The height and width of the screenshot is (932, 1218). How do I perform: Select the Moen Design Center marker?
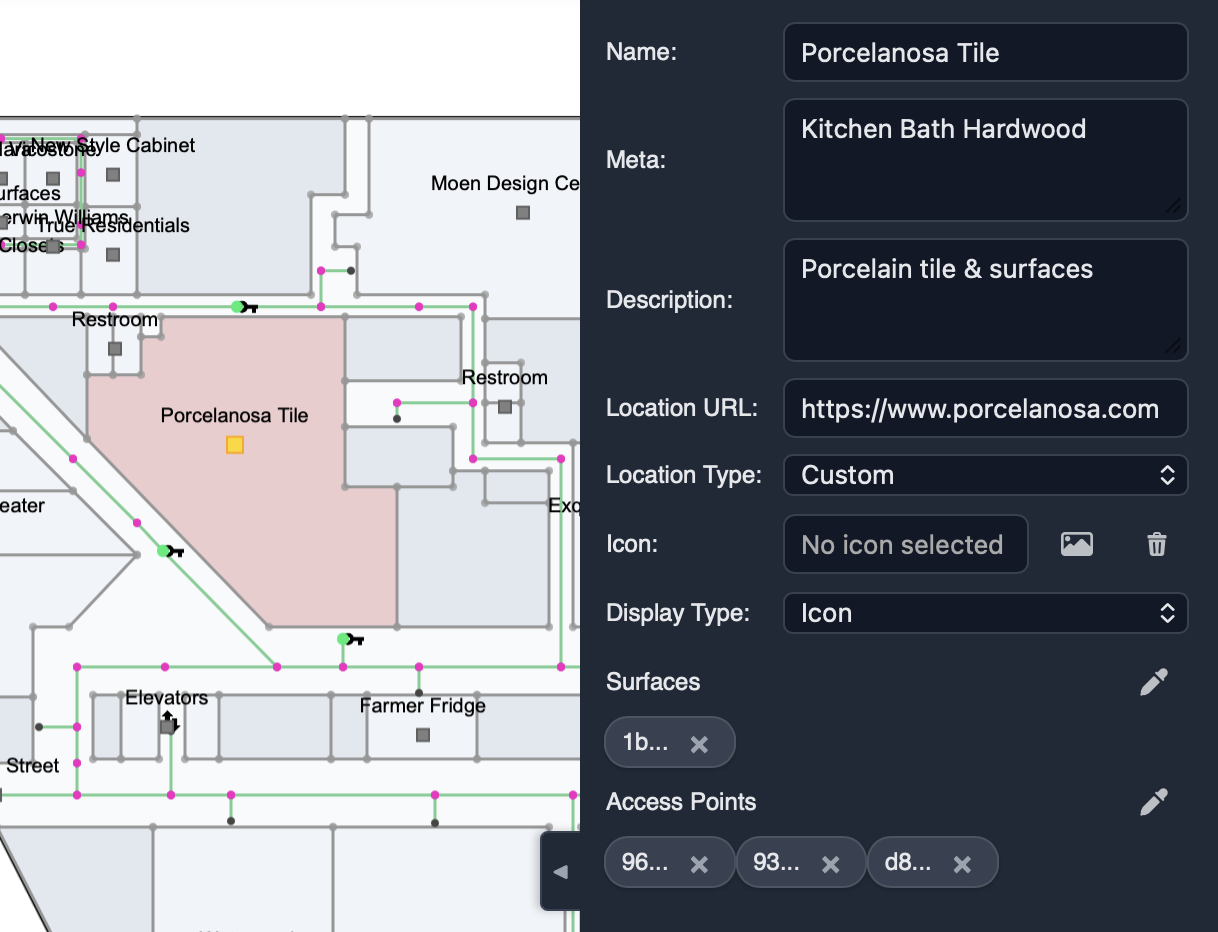point(523,213)
